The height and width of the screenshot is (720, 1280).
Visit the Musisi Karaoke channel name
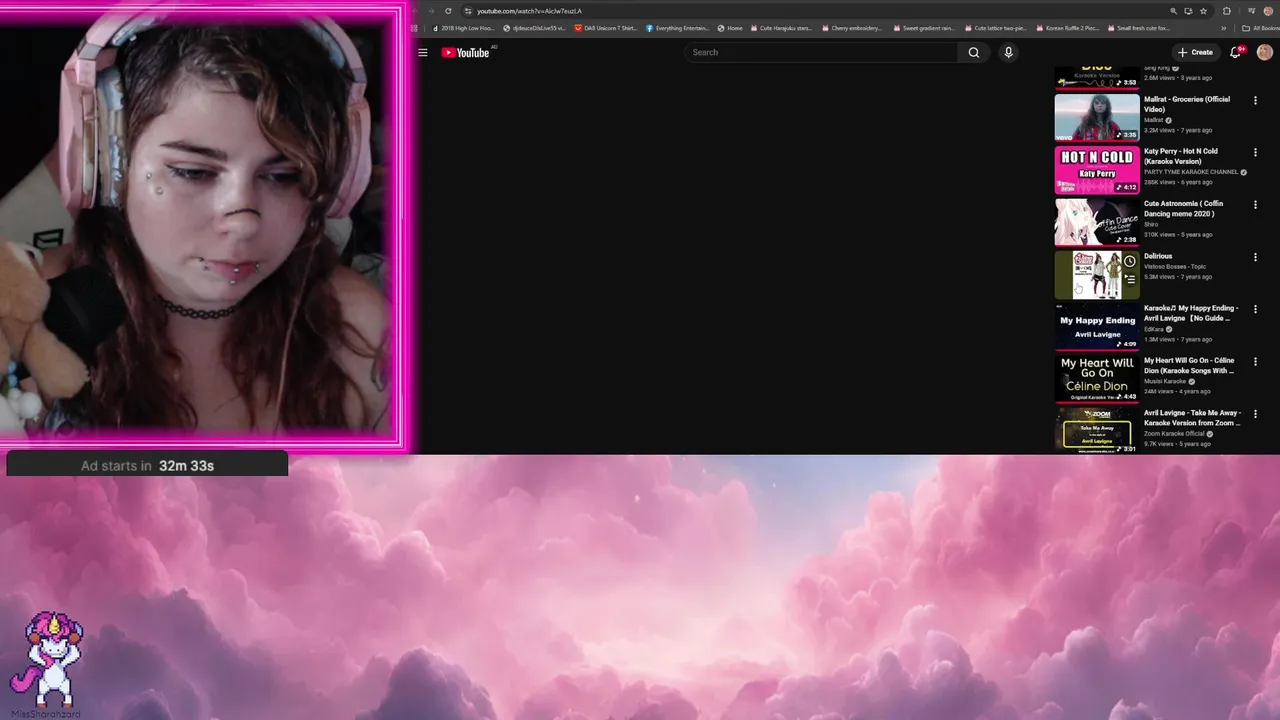[x=1165, y=381]
